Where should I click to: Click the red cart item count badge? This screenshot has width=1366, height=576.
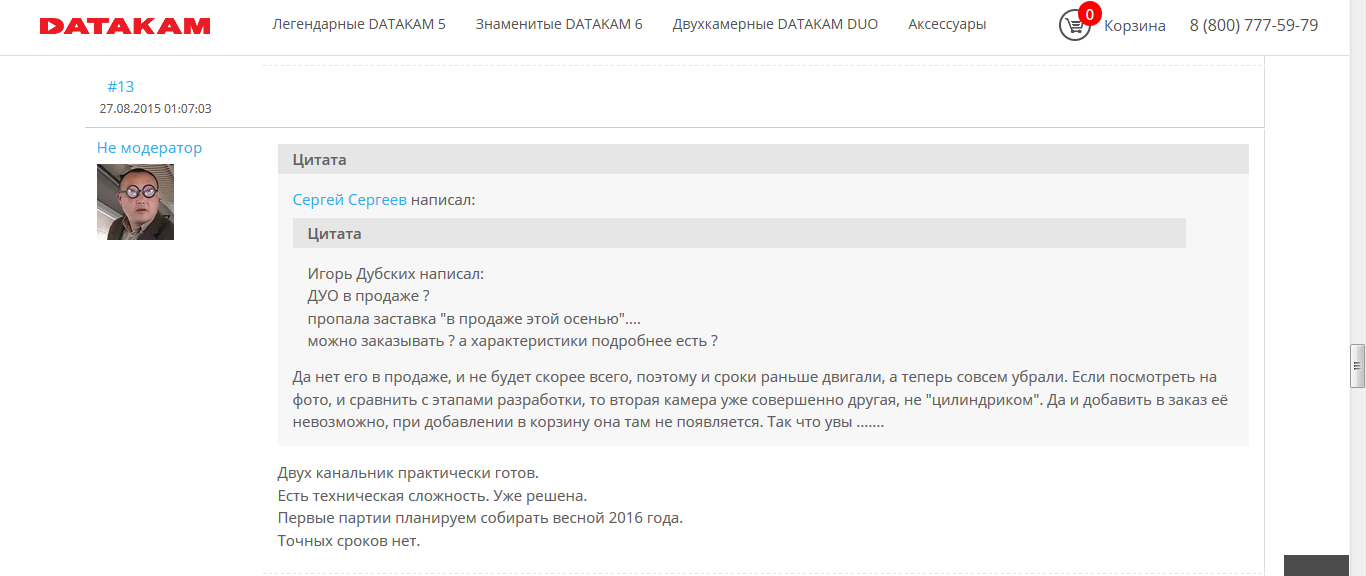1089,13
